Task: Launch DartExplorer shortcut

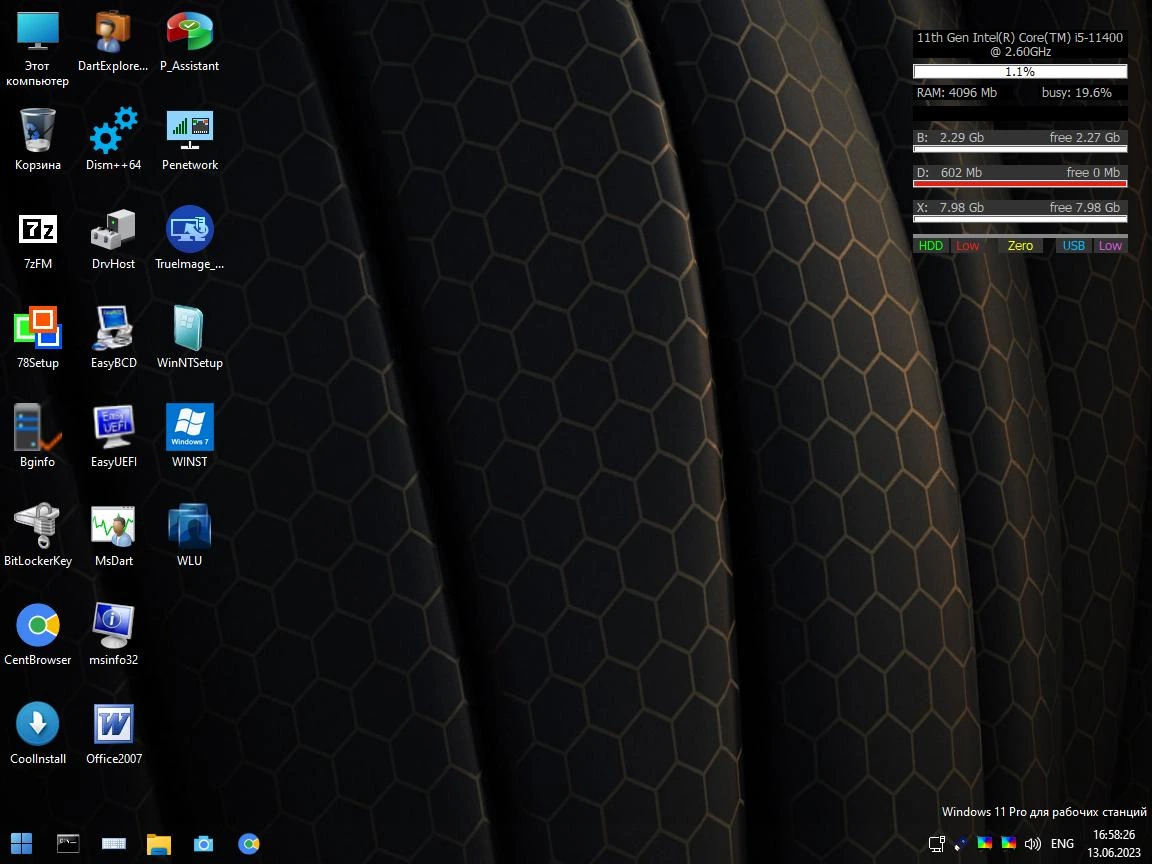Action: click(x=113, y=42)
